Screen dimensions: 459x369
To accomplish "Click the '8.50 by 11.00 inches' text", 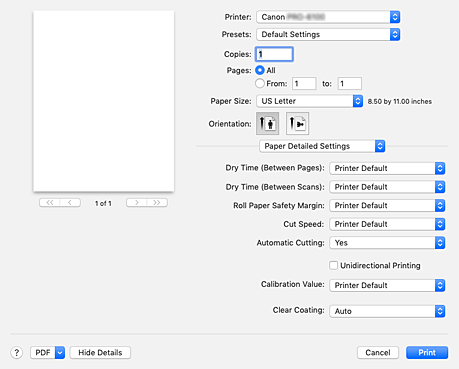I will click(x=400, y=101).
